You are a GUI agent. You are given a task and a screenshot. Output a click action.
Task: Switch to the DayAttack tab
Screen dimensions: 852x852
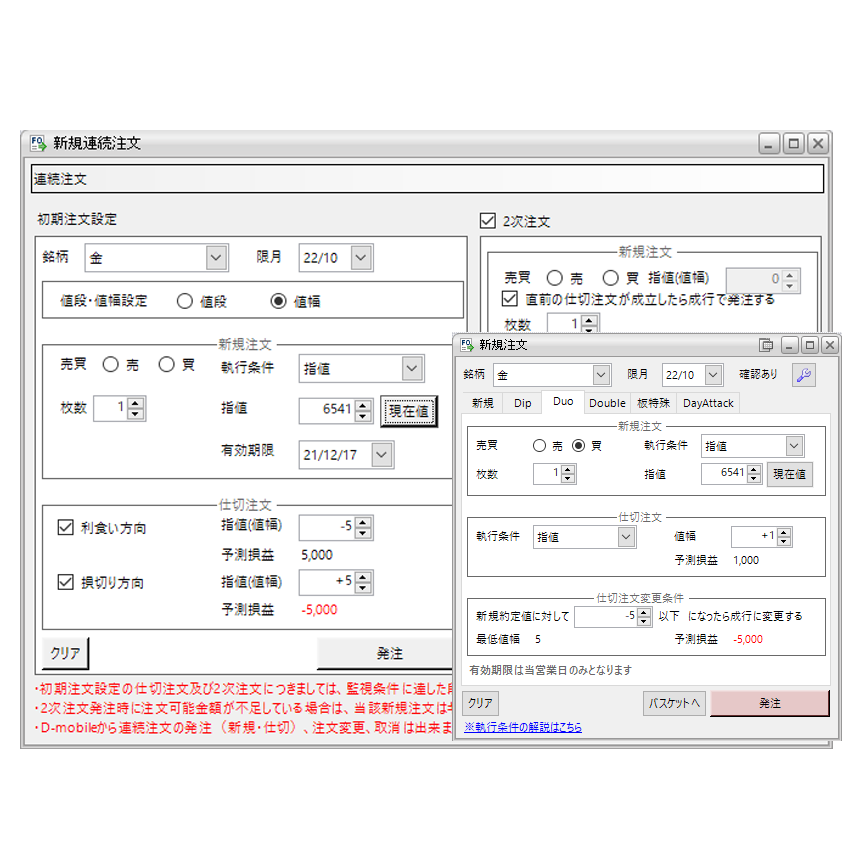[x=708, y=403]
